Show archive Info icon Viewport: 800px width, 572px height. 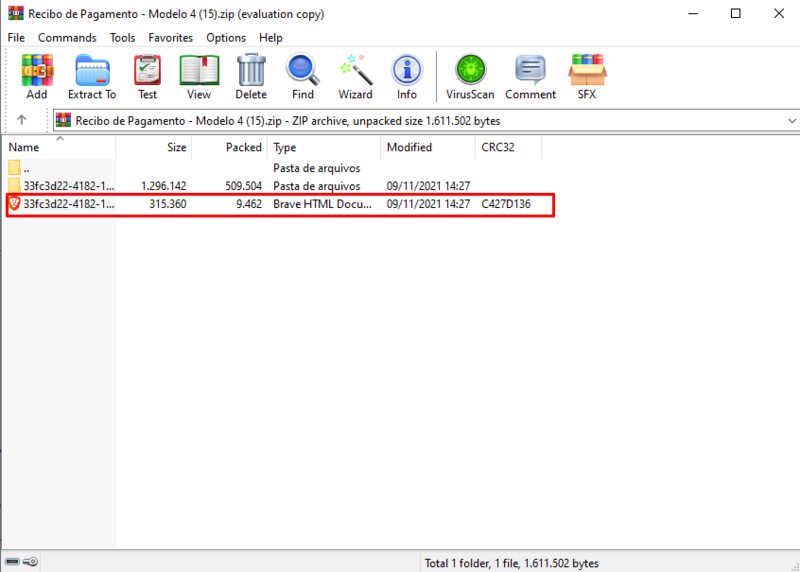point(407,70)
